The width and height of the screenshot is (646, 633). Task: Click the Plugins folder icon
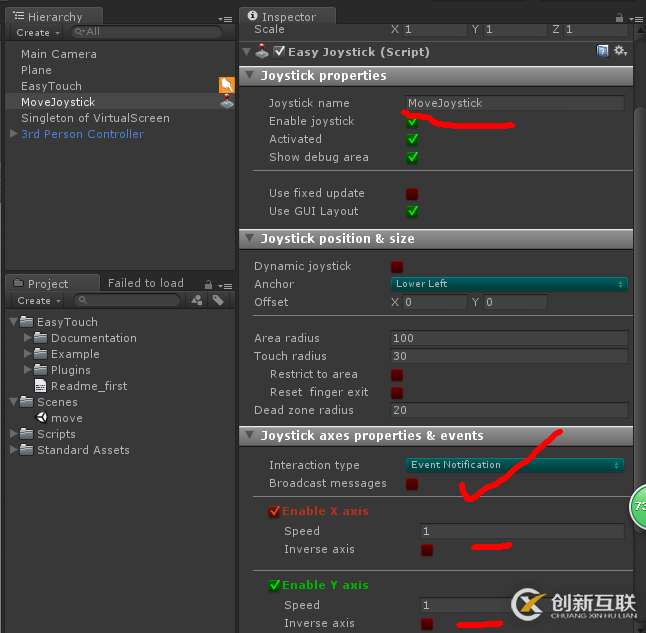point(40,370)
